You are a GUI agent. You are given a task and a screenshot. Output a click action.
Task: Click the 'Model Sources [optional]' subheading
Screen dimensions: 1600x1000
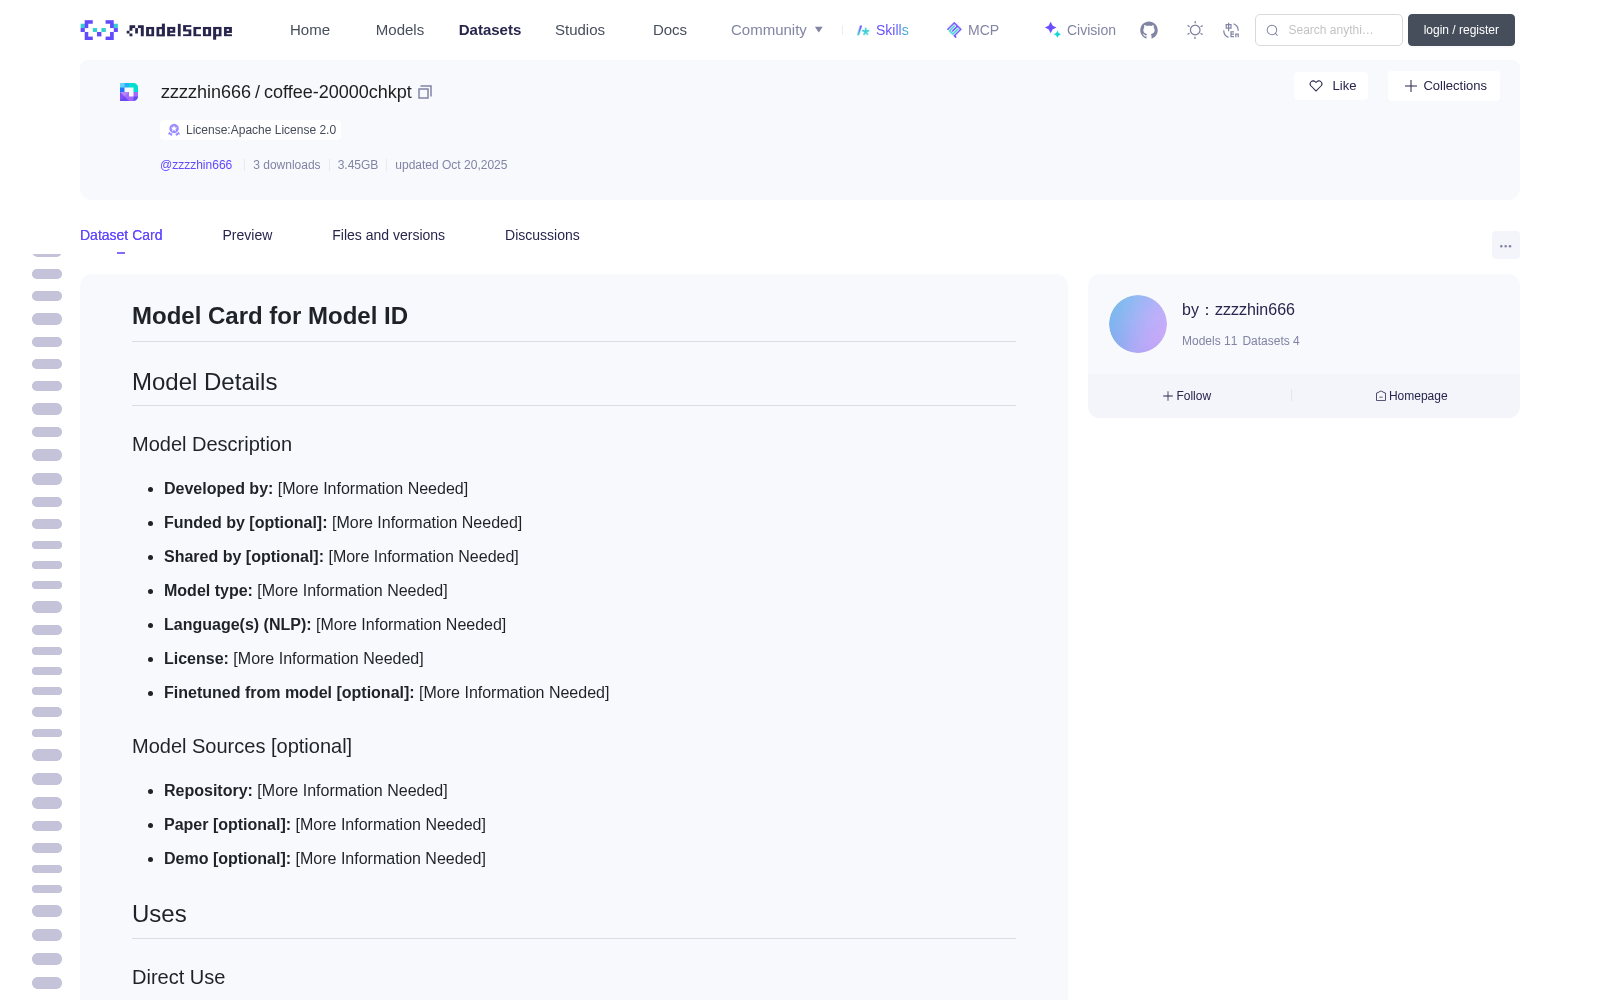pos(242,746)
